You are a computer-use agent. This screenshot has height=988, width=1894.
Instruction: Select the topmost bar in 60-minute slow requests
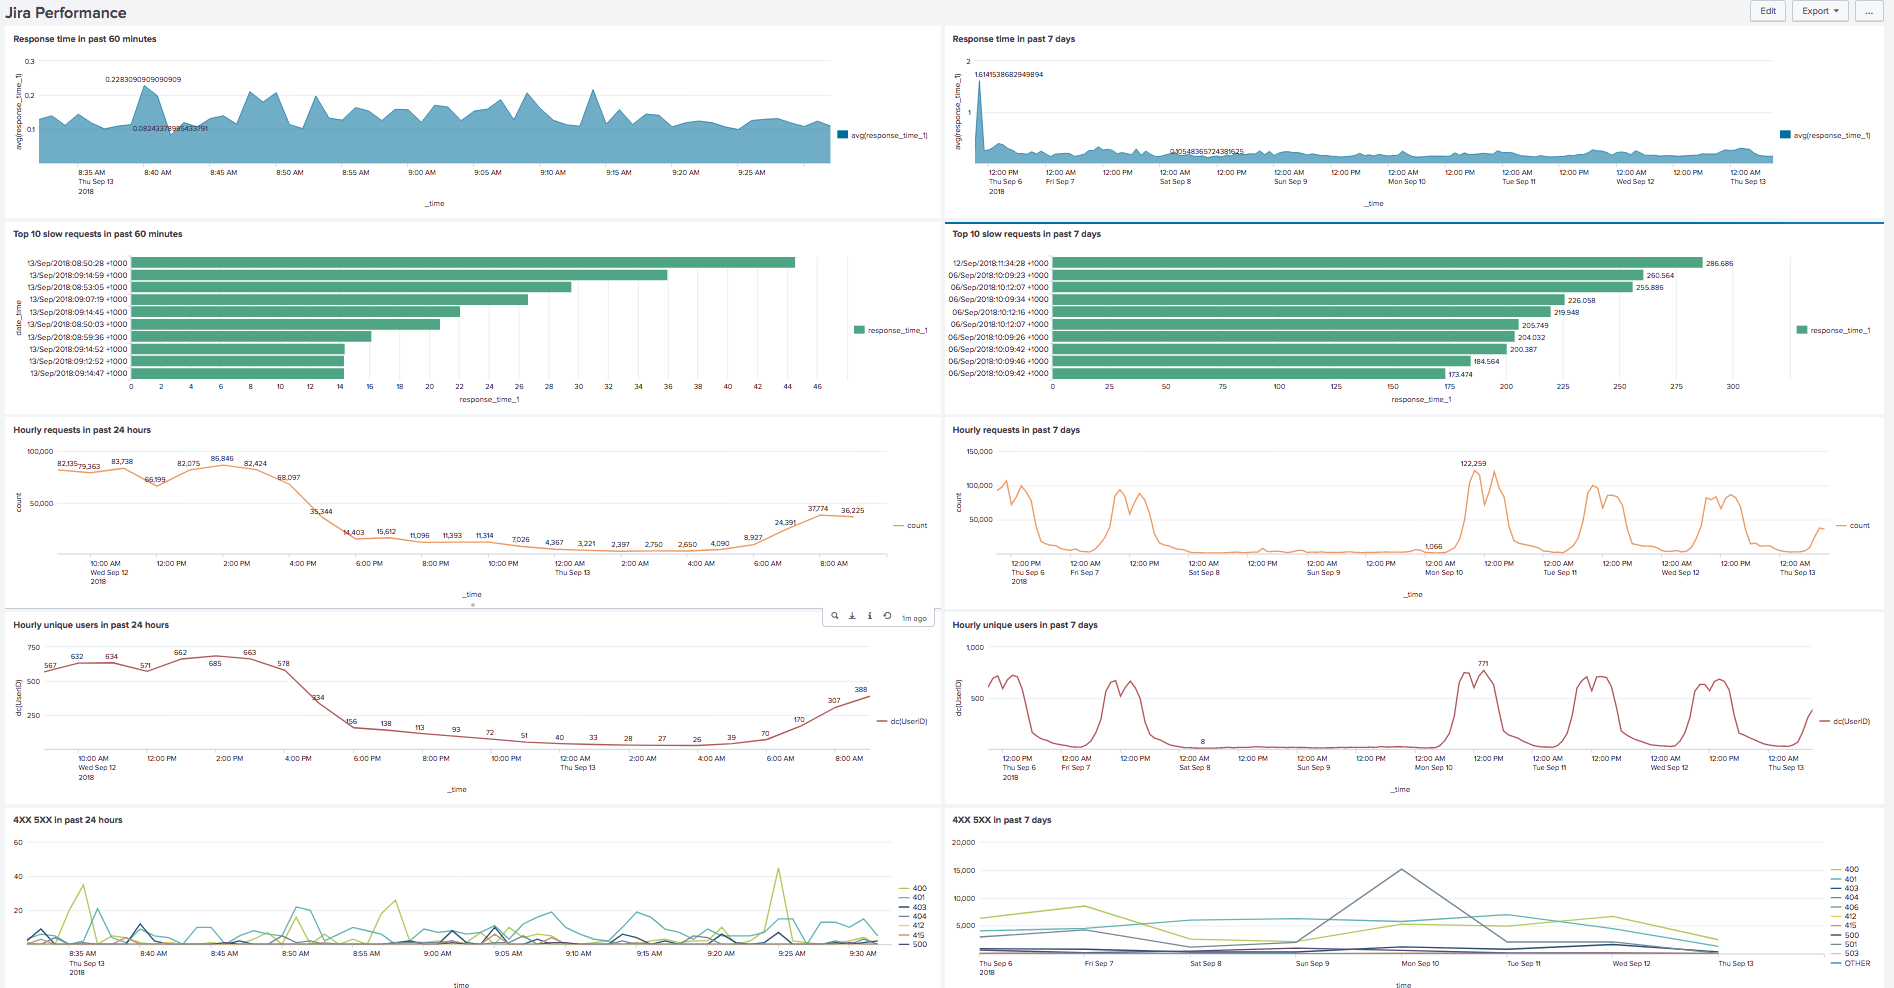pyautogui.click(x=460, y=262)
